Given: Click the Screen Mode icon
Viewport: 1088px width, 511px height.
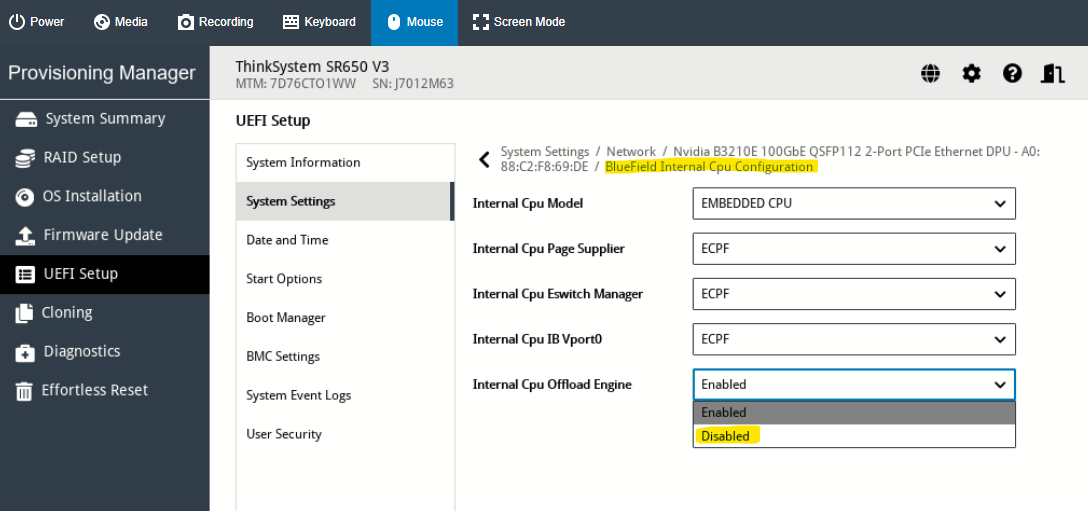Looking at the screenshot, I should point(480,22).
